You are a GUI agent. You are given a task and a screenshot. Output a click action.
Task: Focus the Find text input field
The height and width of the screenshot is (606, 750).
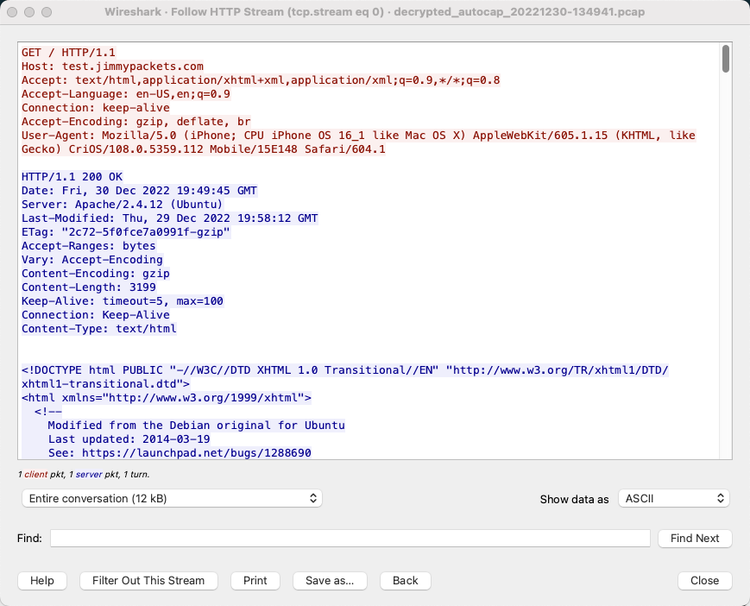pyautogui.click(x=350, y=538)
